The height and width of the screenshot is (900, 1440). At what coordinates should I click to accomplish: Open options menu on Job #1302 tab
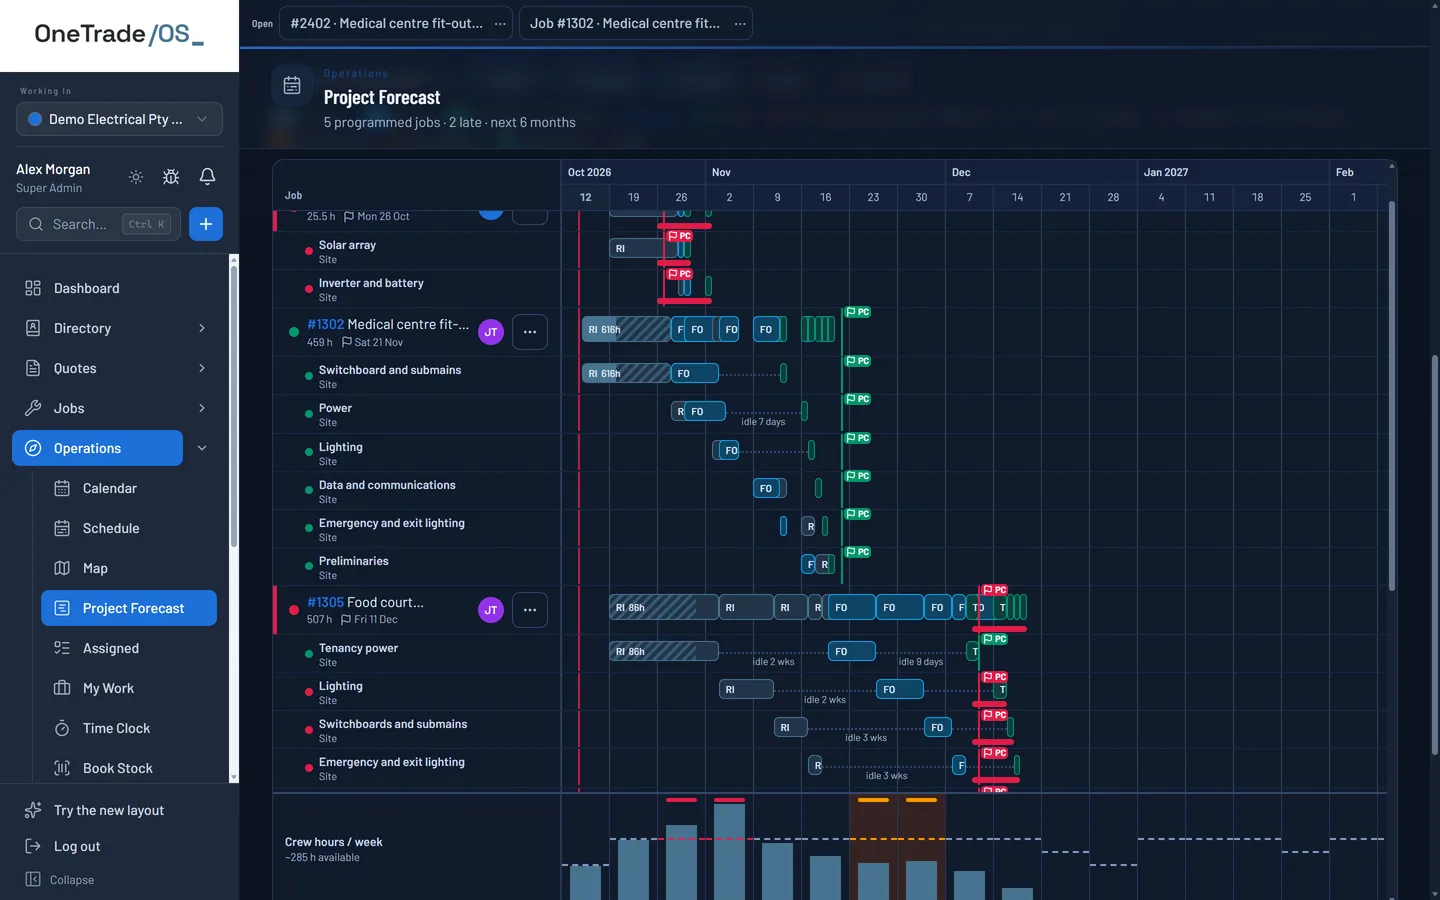point(740,23)
